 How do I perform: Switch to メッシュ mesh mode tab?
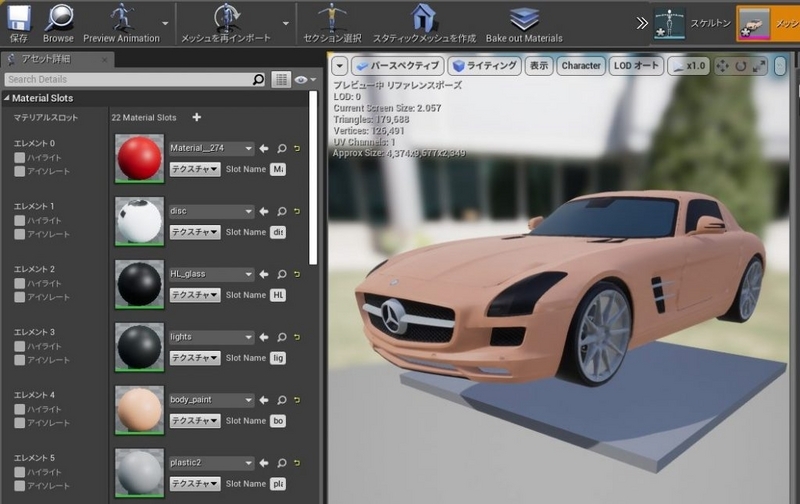768,23
